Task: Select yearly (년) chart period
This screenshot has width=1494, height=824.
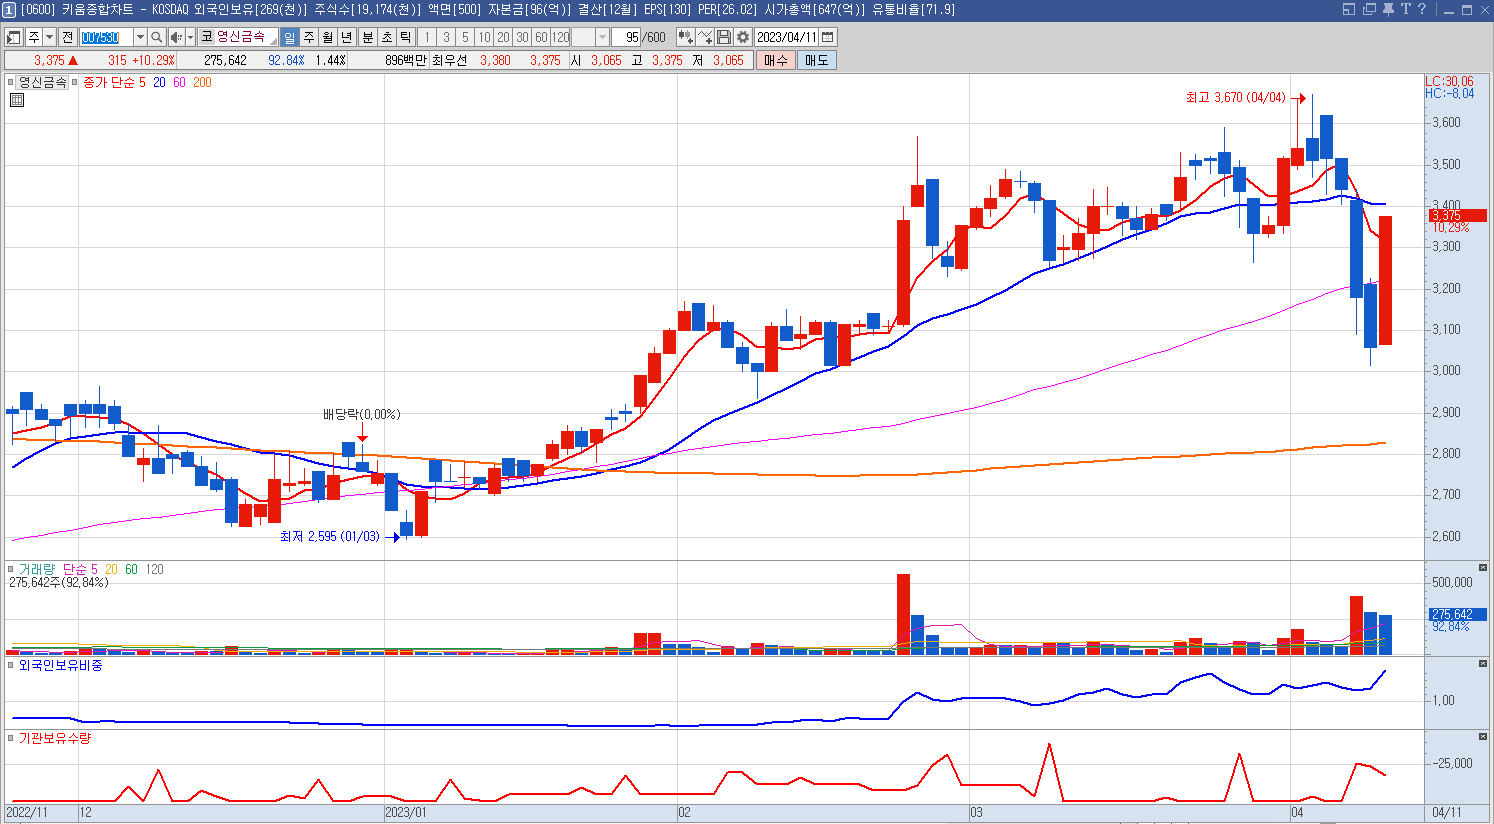Action: (x=347, y=37)
